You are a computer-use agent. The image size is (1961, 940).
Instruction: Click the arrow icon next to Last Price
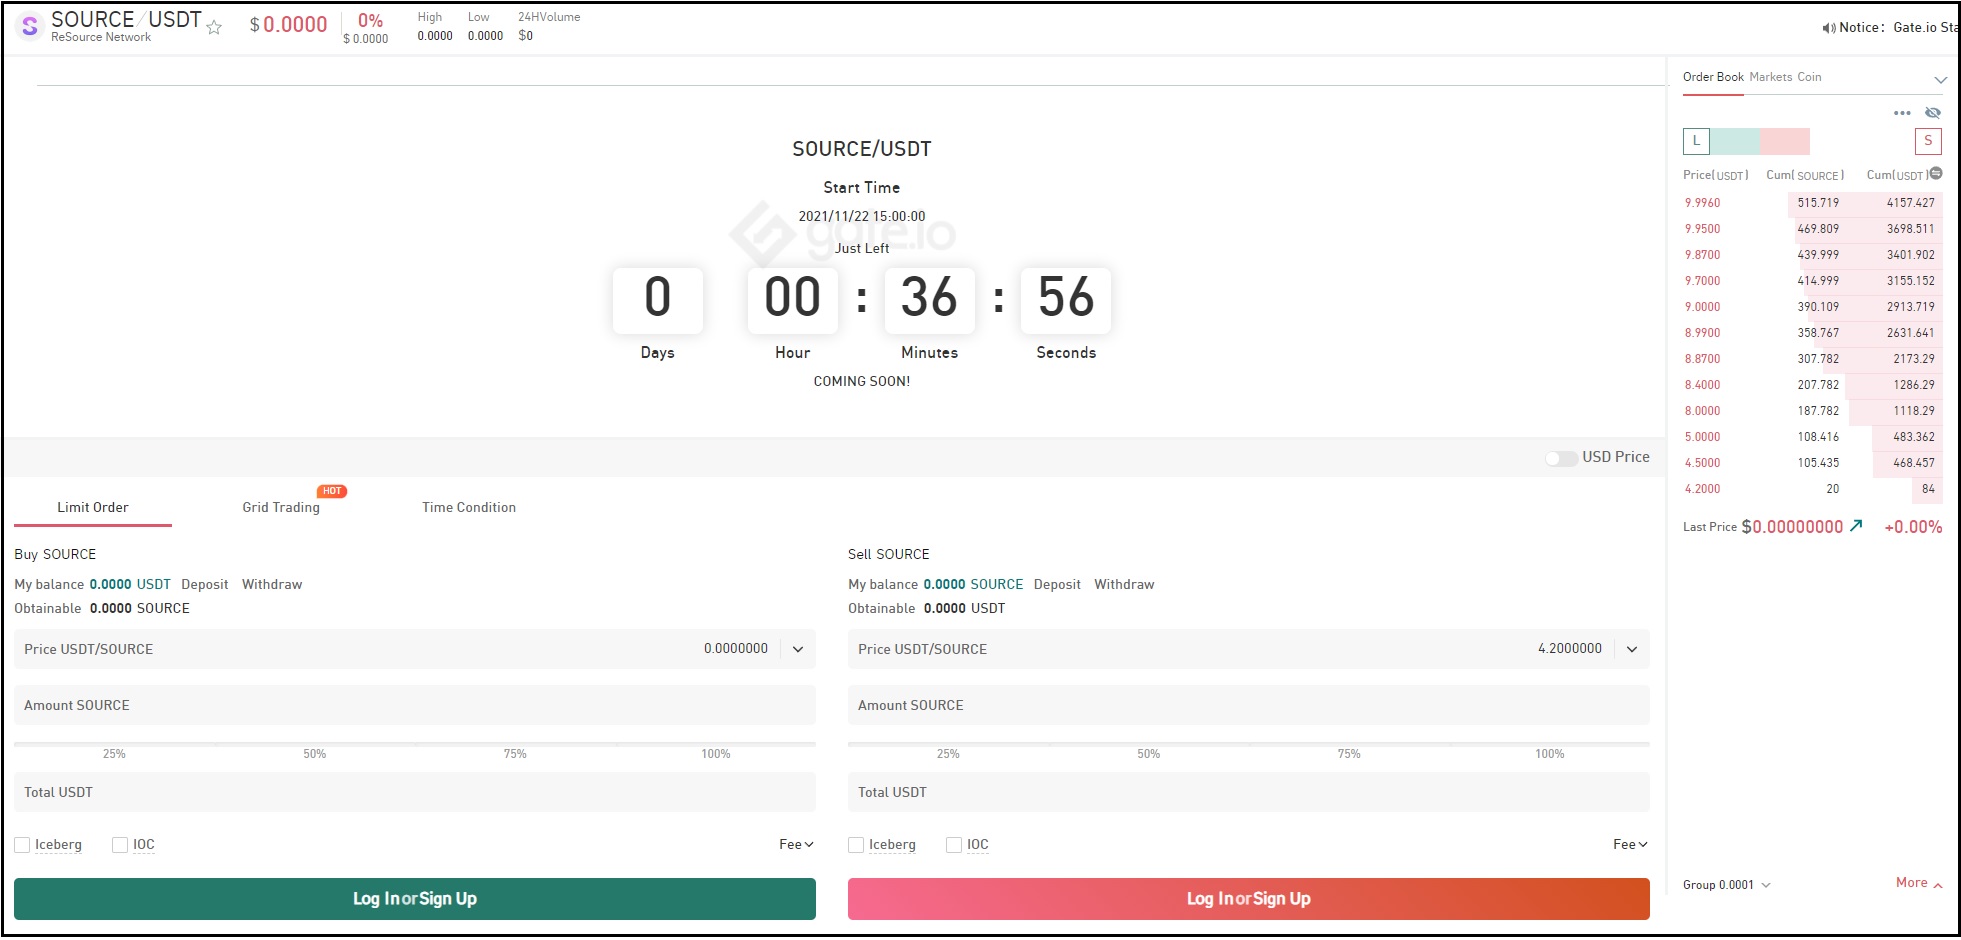point(1856,526)
